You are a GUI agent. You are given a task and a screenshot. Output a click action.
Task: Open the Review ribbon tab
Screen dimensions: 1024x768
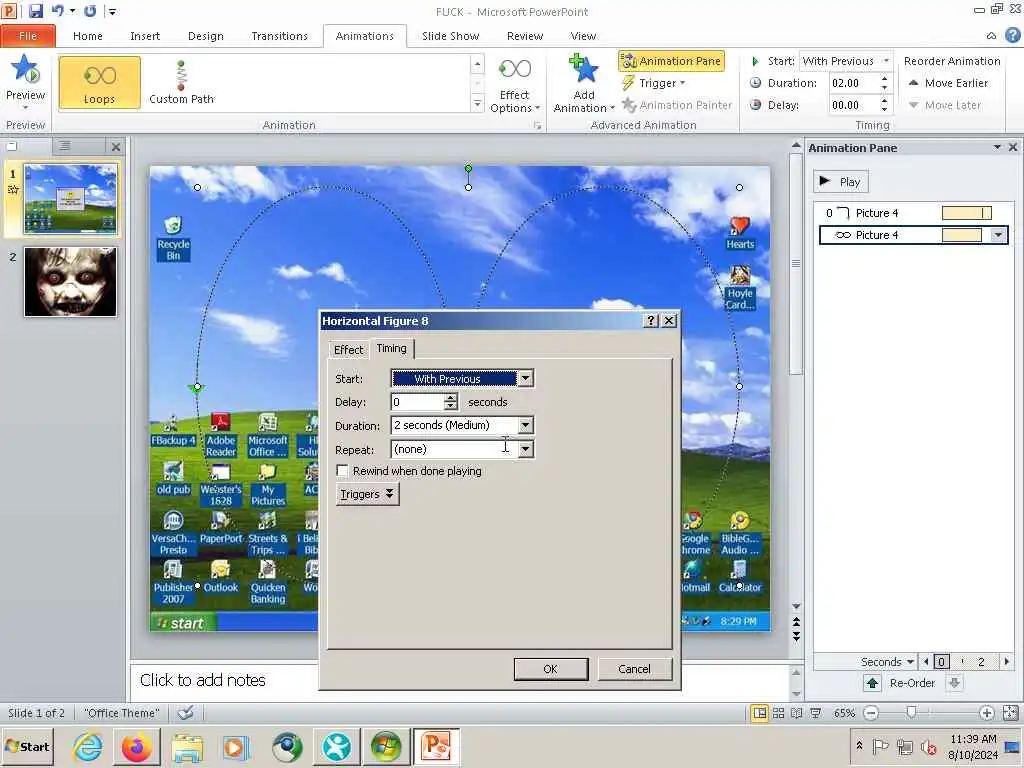524,36
